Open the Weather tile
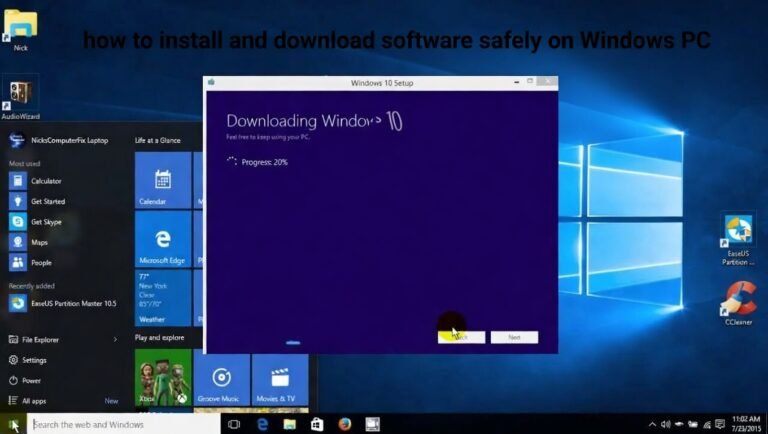 pyautogui.click(x=163, y=298)
